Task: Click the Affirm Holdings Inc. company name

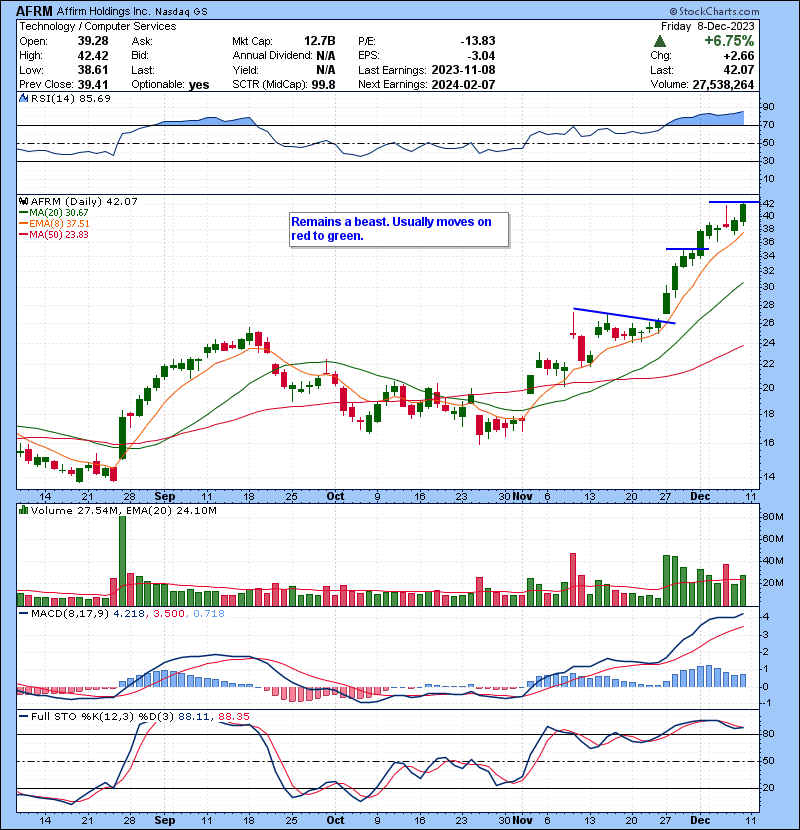Action: 104,11
